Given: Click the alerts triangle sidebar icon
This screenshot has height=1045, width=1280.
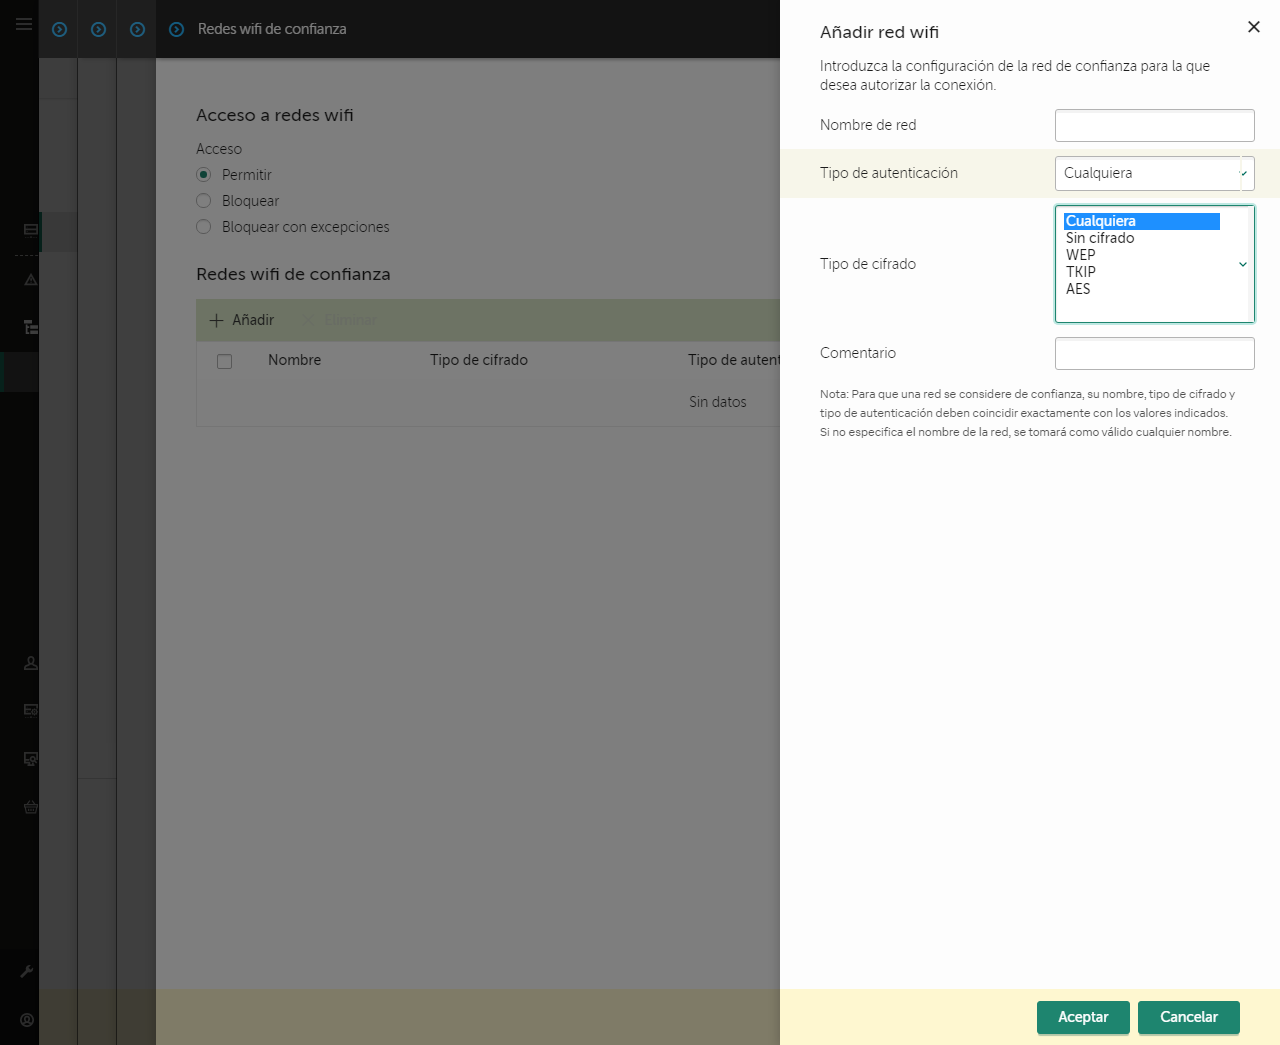Looking at the screenshot, I should pos(30,279).
